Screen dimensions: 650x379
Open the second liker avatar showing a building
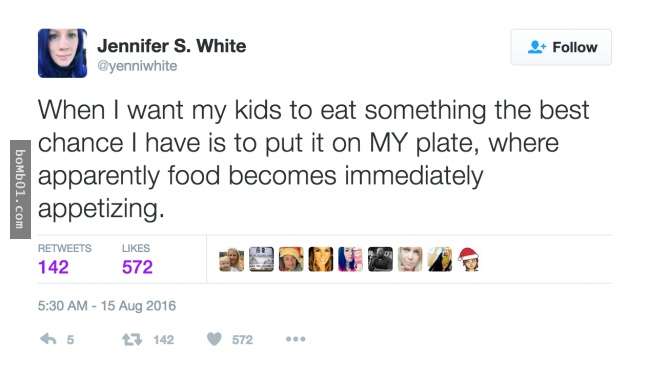[x=261, y=259]
